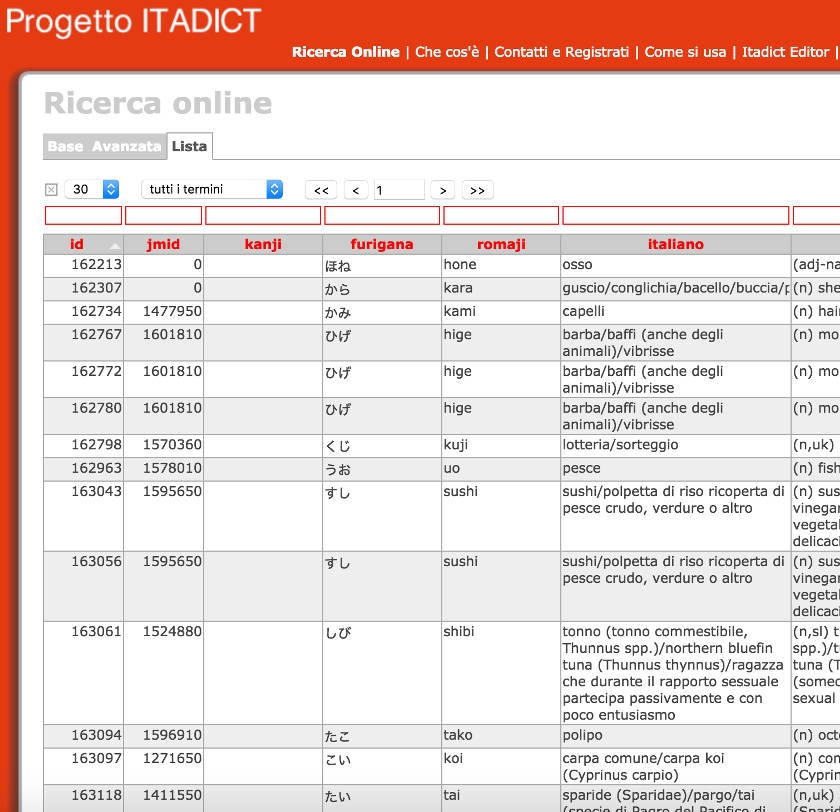Jump to last page with >> button
Image resolution: width=840 pixels, height=812 pixels.
point(477,190)
